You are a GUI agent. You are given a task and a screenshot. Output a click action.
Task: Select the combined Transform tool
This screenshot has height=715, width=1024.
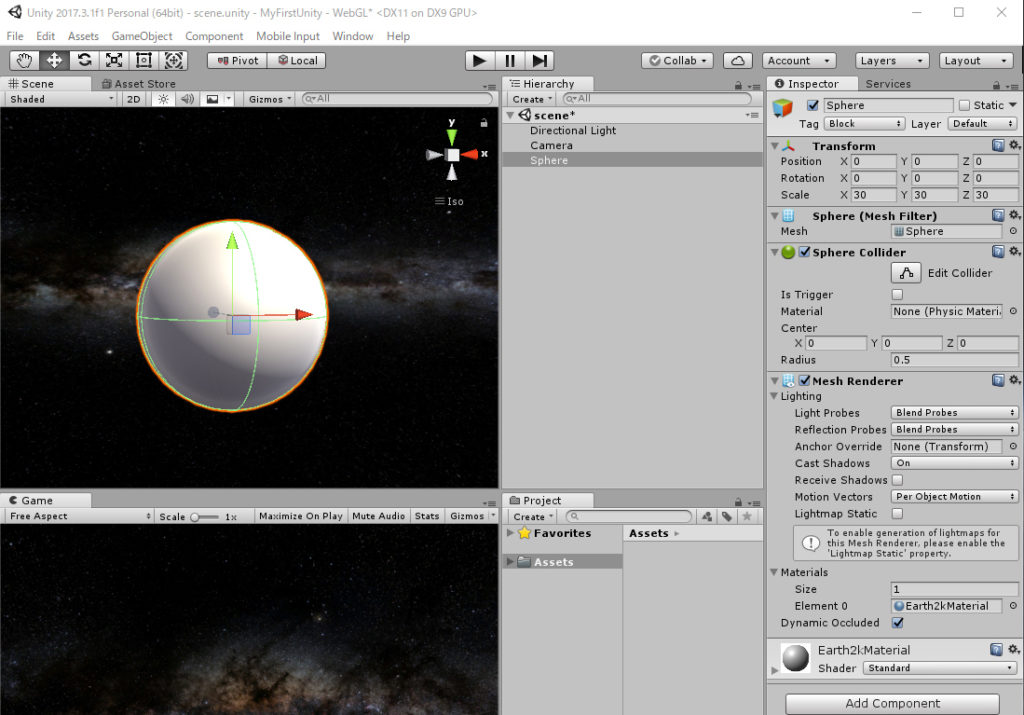coord(174,61)
